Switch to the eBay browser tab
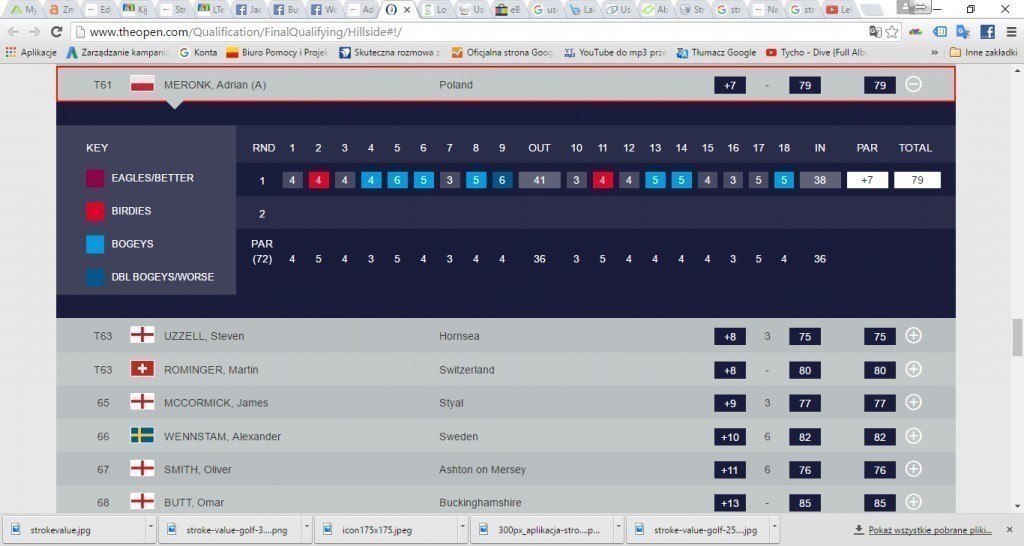Screen dimensions: 1024x546 point(511,9)
